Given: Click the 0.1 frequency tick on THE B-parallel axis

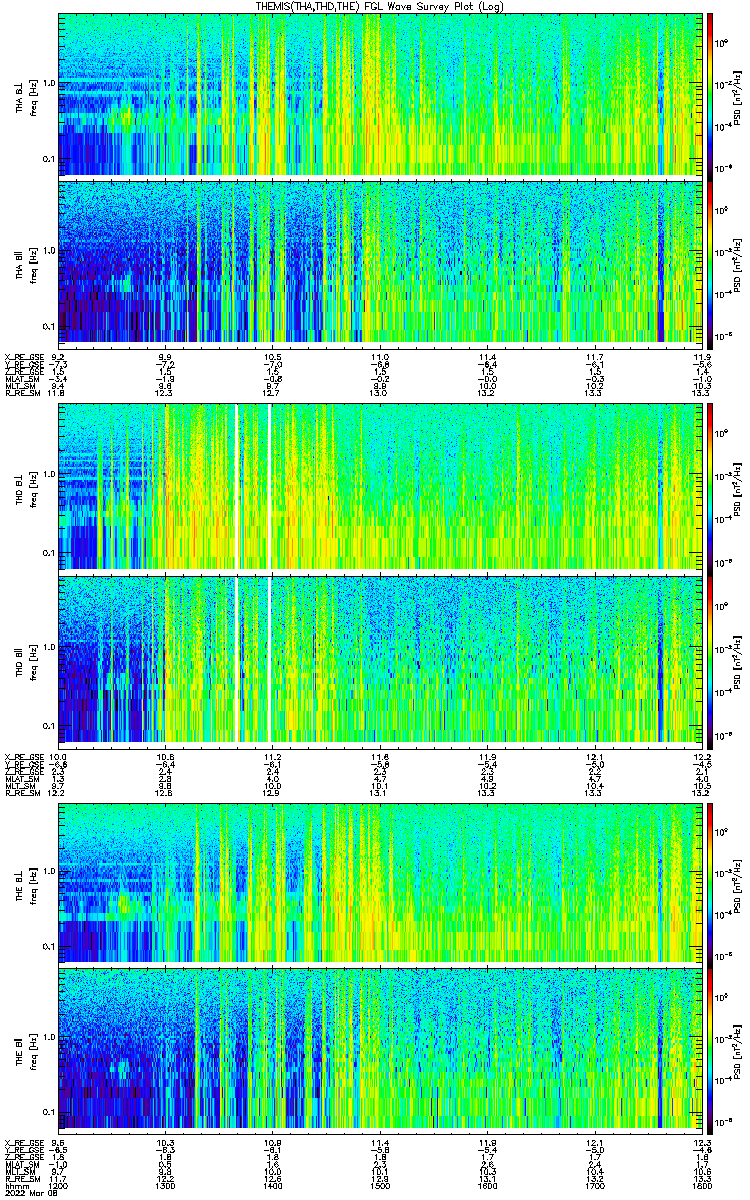Looking at the screenshot, I should point(48,1112).
